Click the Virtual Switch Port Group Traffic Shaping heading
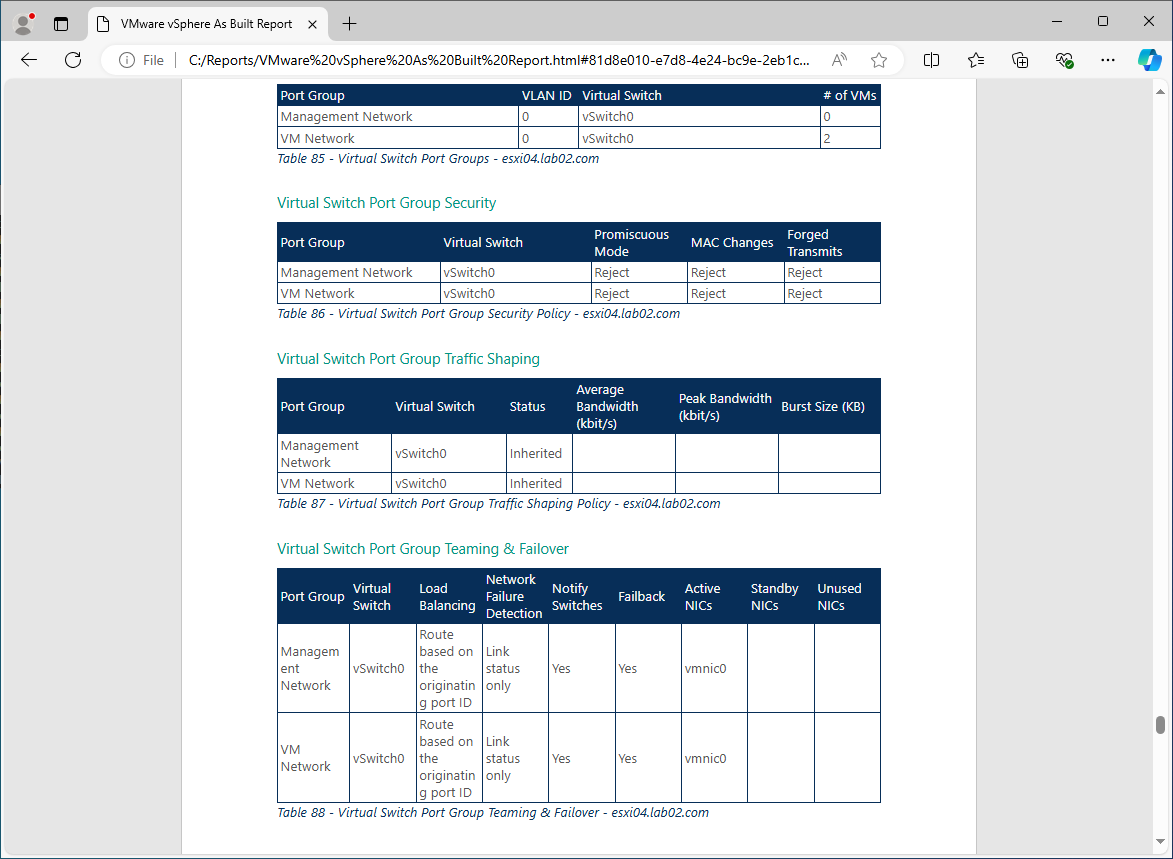 click(x=408, y=358)
